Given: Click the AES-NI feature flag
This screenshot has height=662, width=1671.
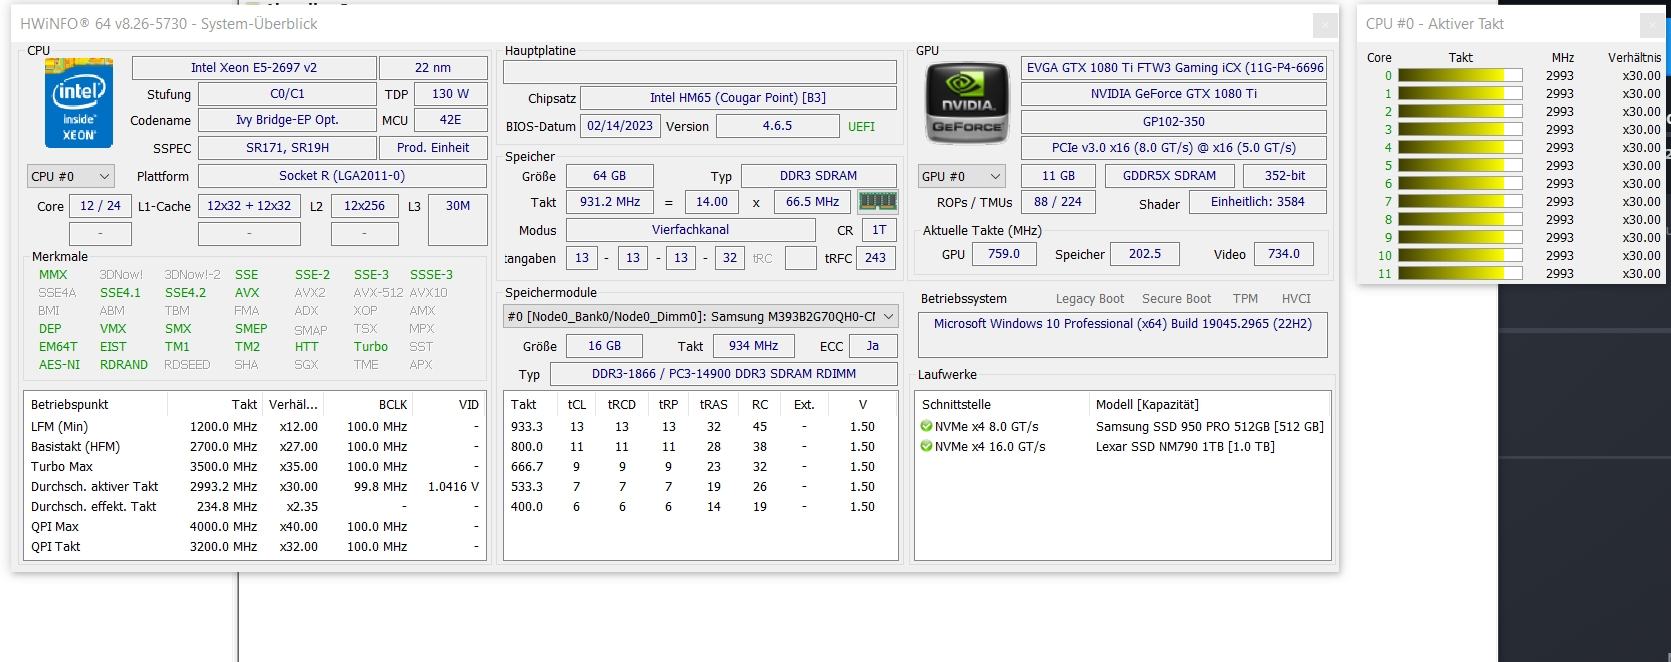Looking at the screenshot, I should [x=59, y=365].
